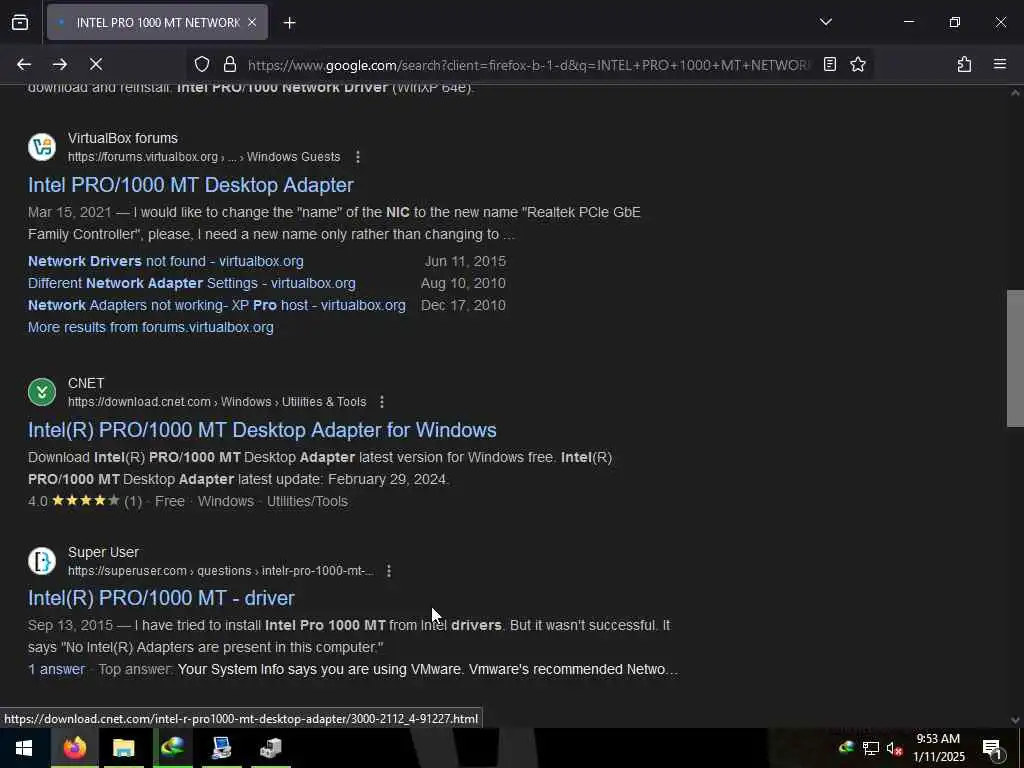Open Intel(R) PRO/1000 MT Desktop Adapter for Windows
The width and height of the screenshot is (1024, 768).
(262, 430)
